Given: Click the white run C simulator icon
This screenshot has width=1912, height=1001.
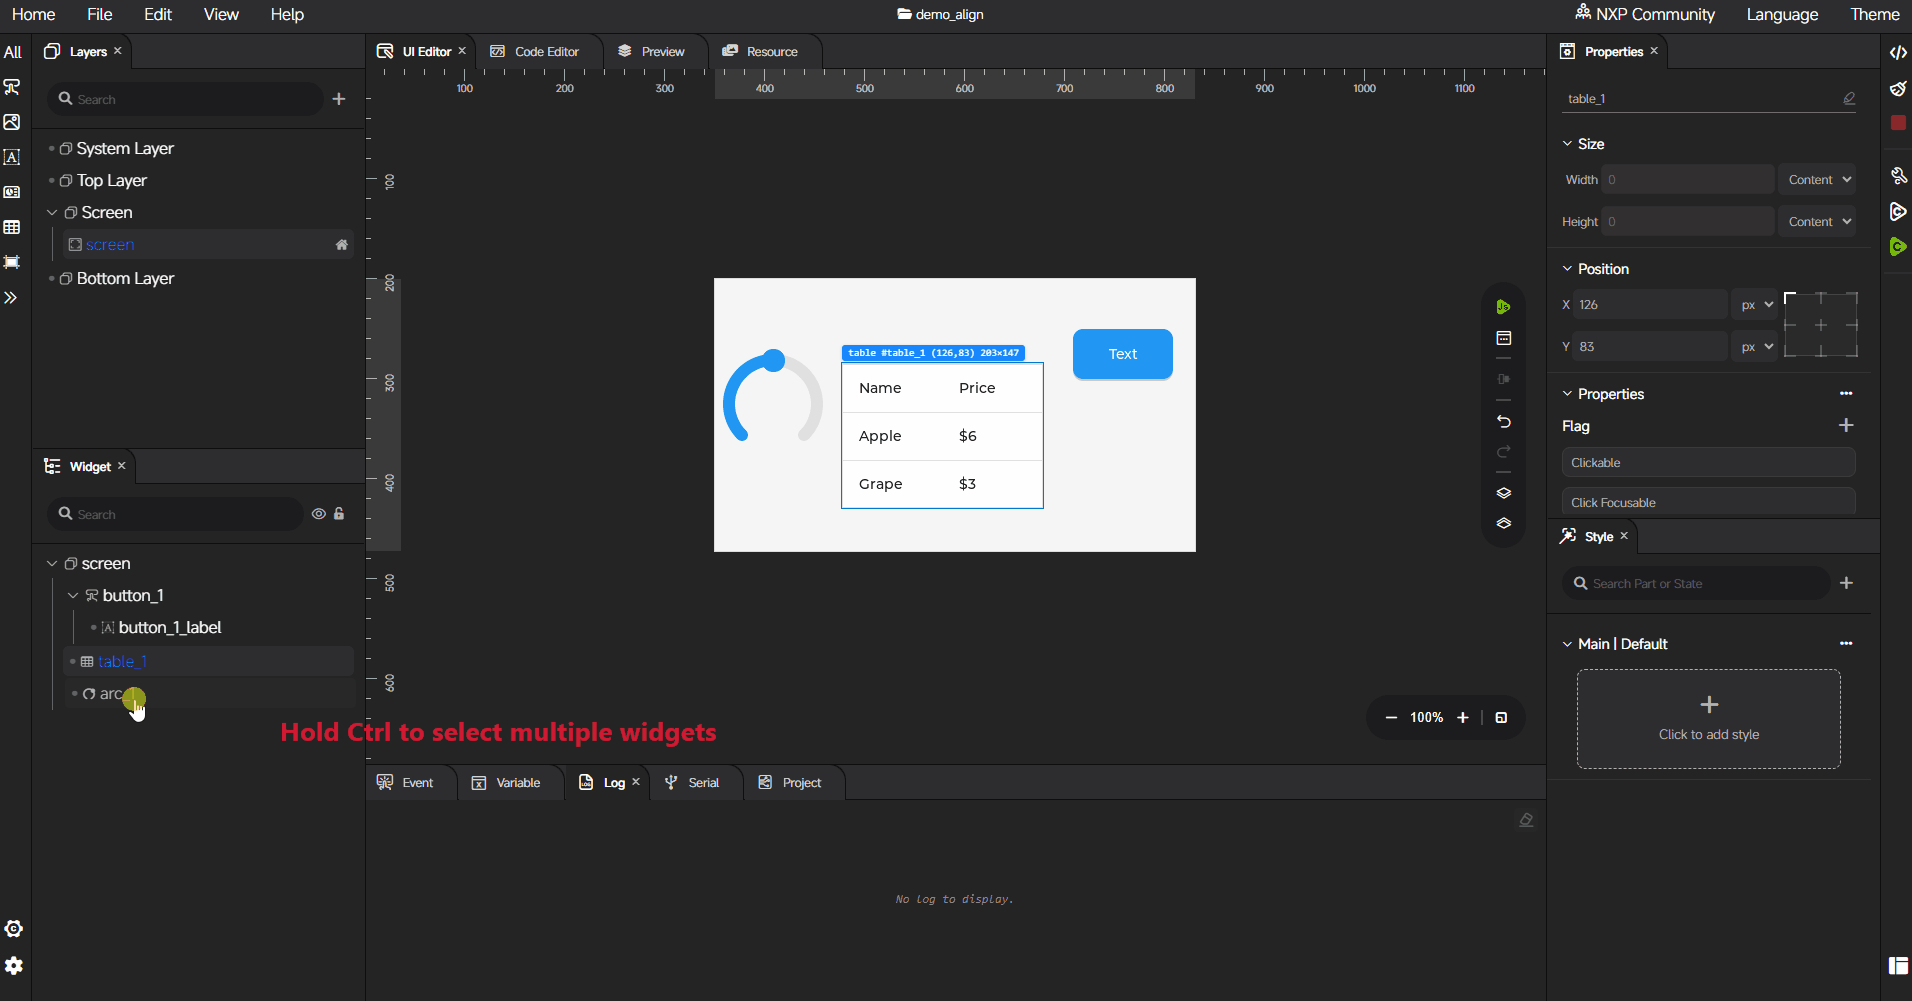Looking at the screenshot, I should [1898, 212].
